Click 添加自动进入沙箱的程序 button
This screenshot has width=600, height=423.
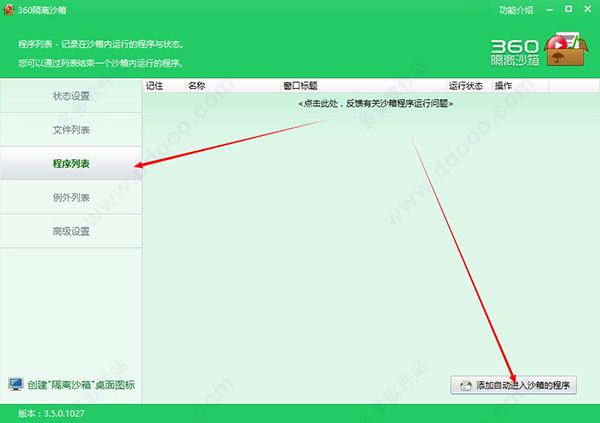514,385
